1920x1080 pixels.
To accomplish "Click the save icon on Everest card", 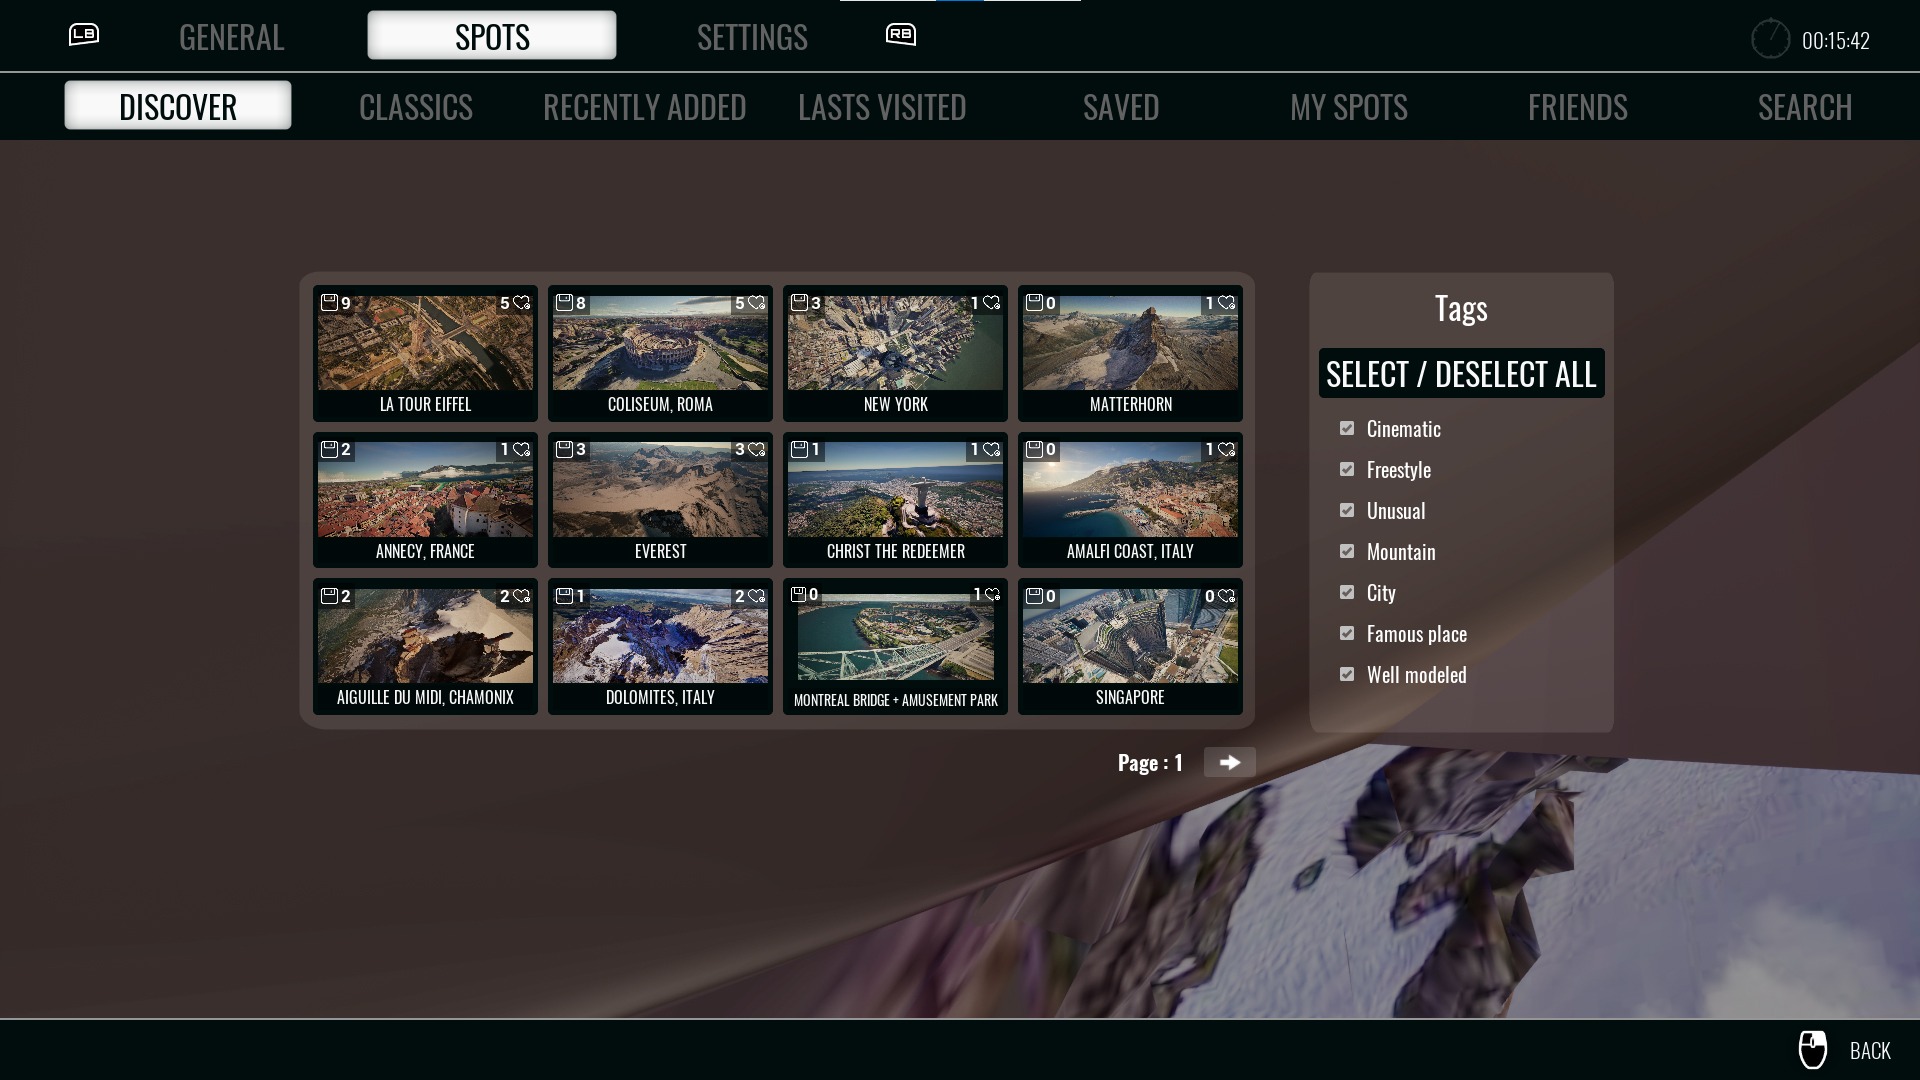I will click(x=564, y=449).
